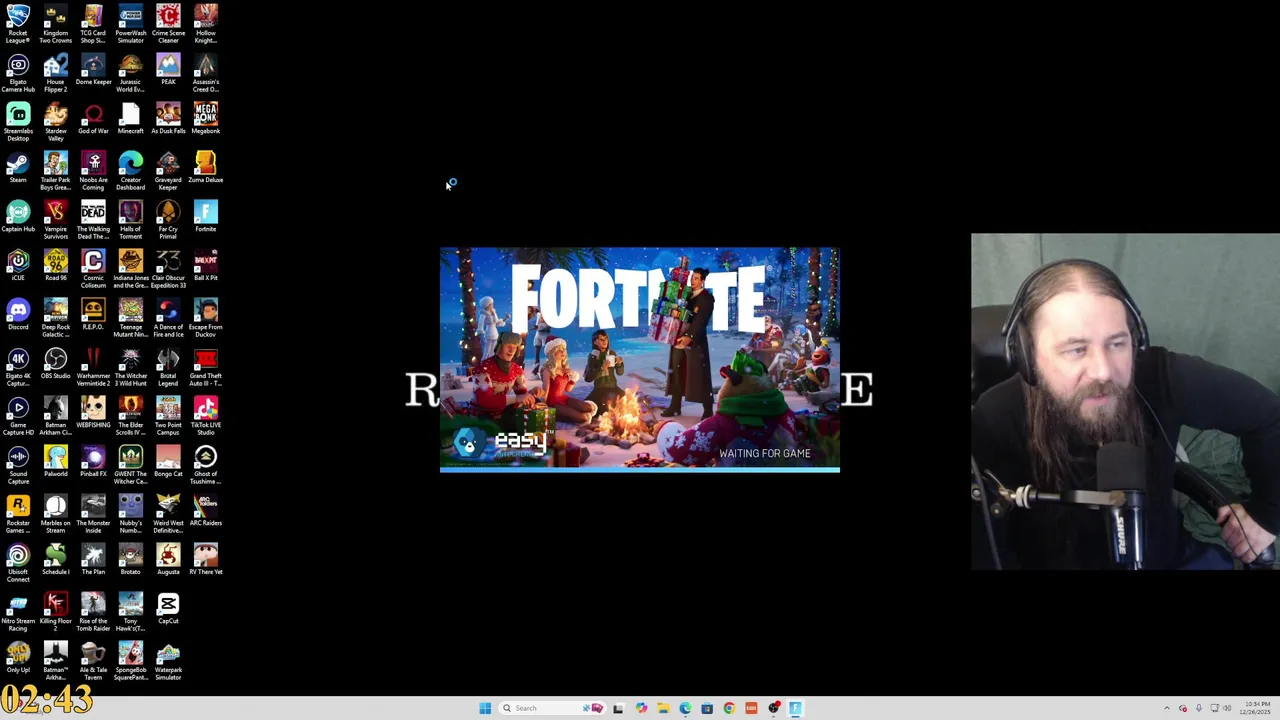Click the Stardew Valley shortcut

56,122
